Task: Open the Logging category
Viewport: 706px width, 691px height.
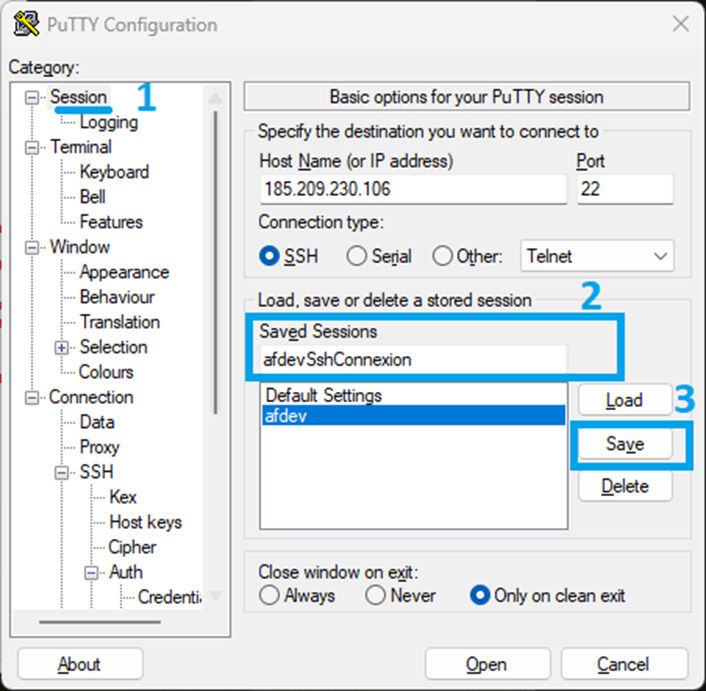Action: (x=109, y=122)
